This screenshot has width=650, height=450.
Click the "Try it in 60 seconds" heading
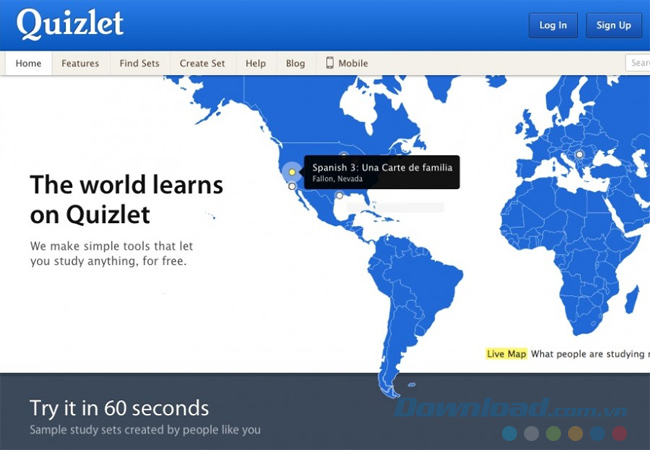tap(119, 408)
